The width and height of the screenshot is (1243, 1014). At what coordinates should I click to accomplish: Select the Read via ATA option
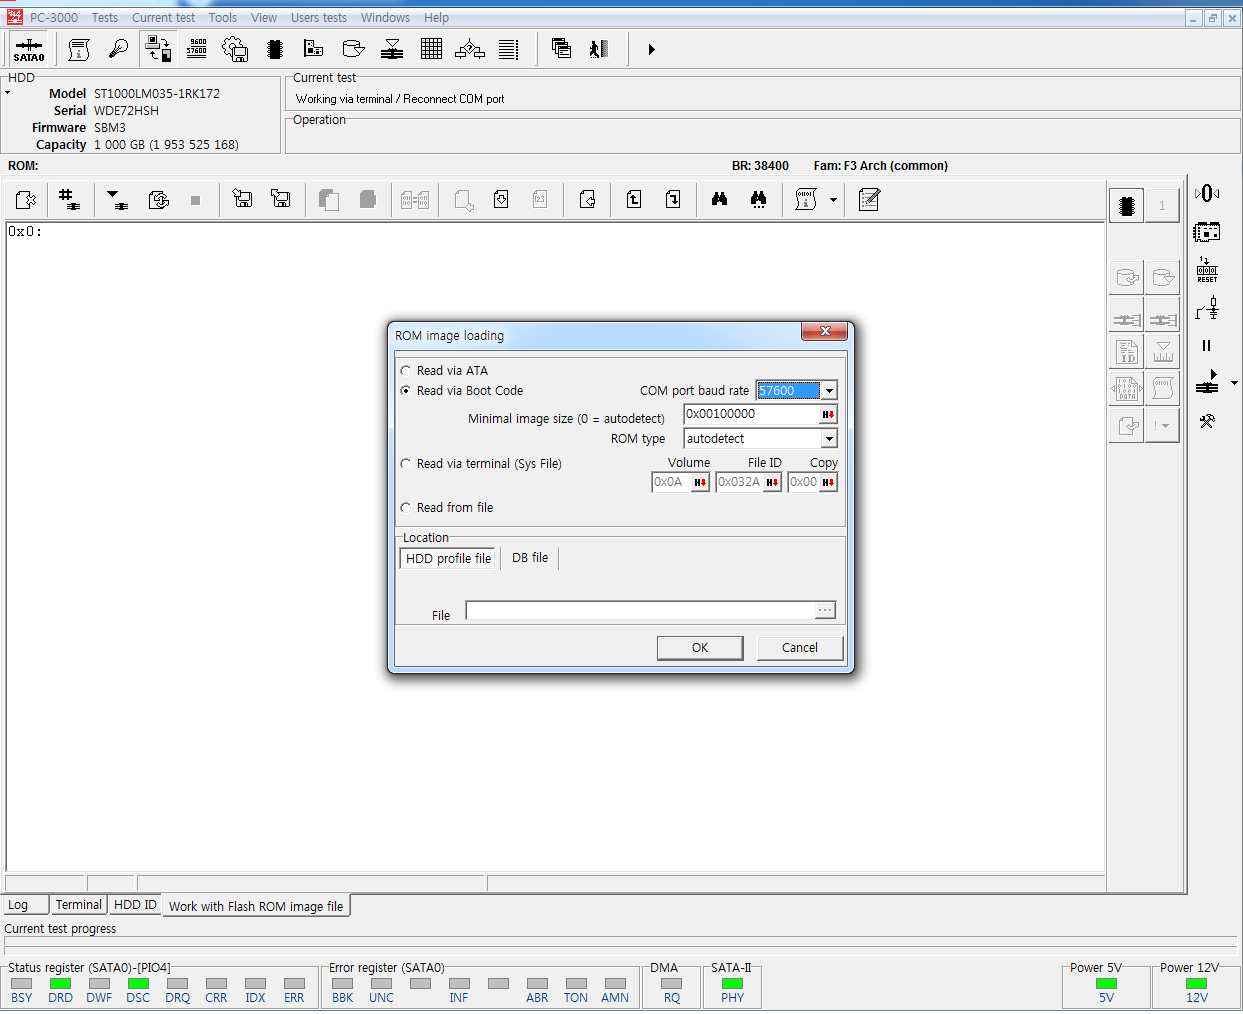[406, 371]
